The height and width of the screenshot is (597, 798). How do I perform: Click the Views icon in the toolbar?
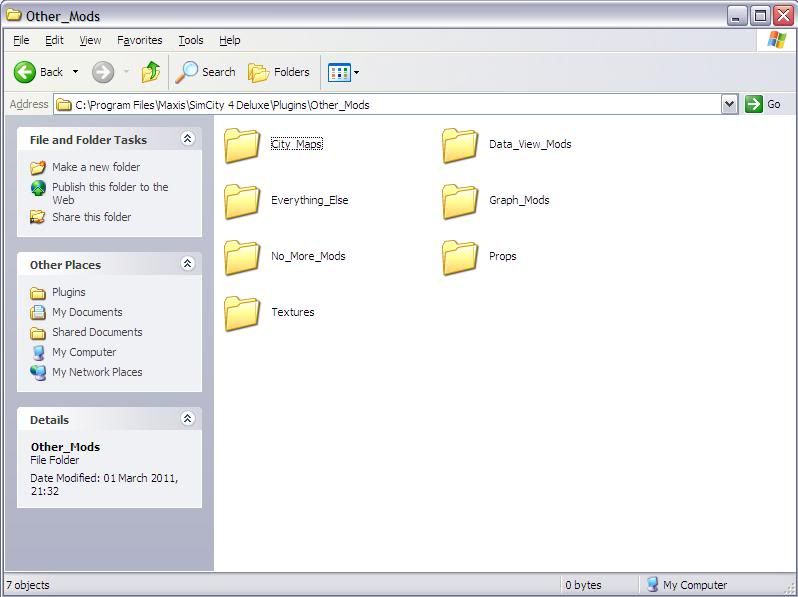[x=339, y=72]
